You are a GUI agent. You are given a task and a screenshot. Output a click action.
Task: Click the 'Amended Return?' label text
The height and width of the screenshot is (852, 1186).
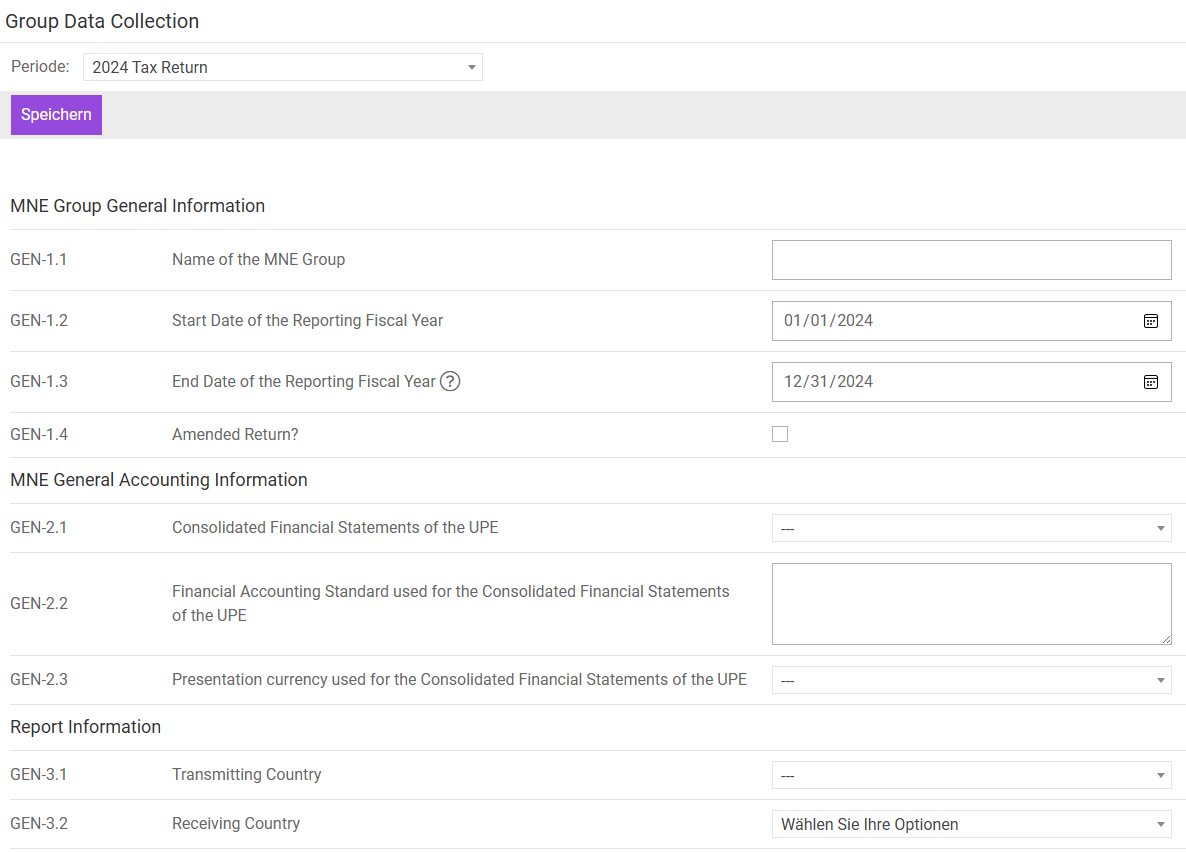click(x=235, y=434)
